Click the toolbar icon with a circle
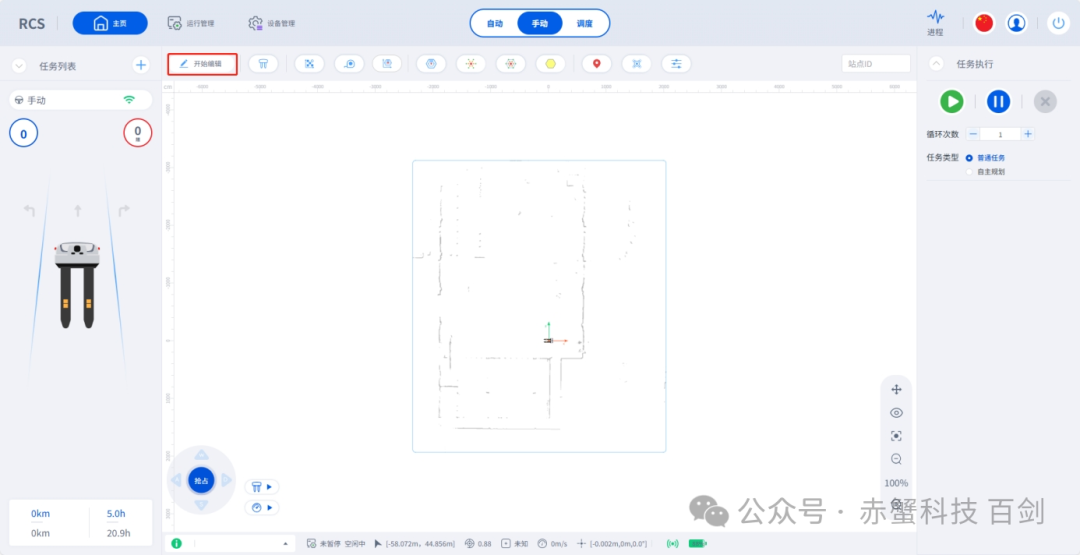Screen dimensions: 1080x555 pos(349,63)
